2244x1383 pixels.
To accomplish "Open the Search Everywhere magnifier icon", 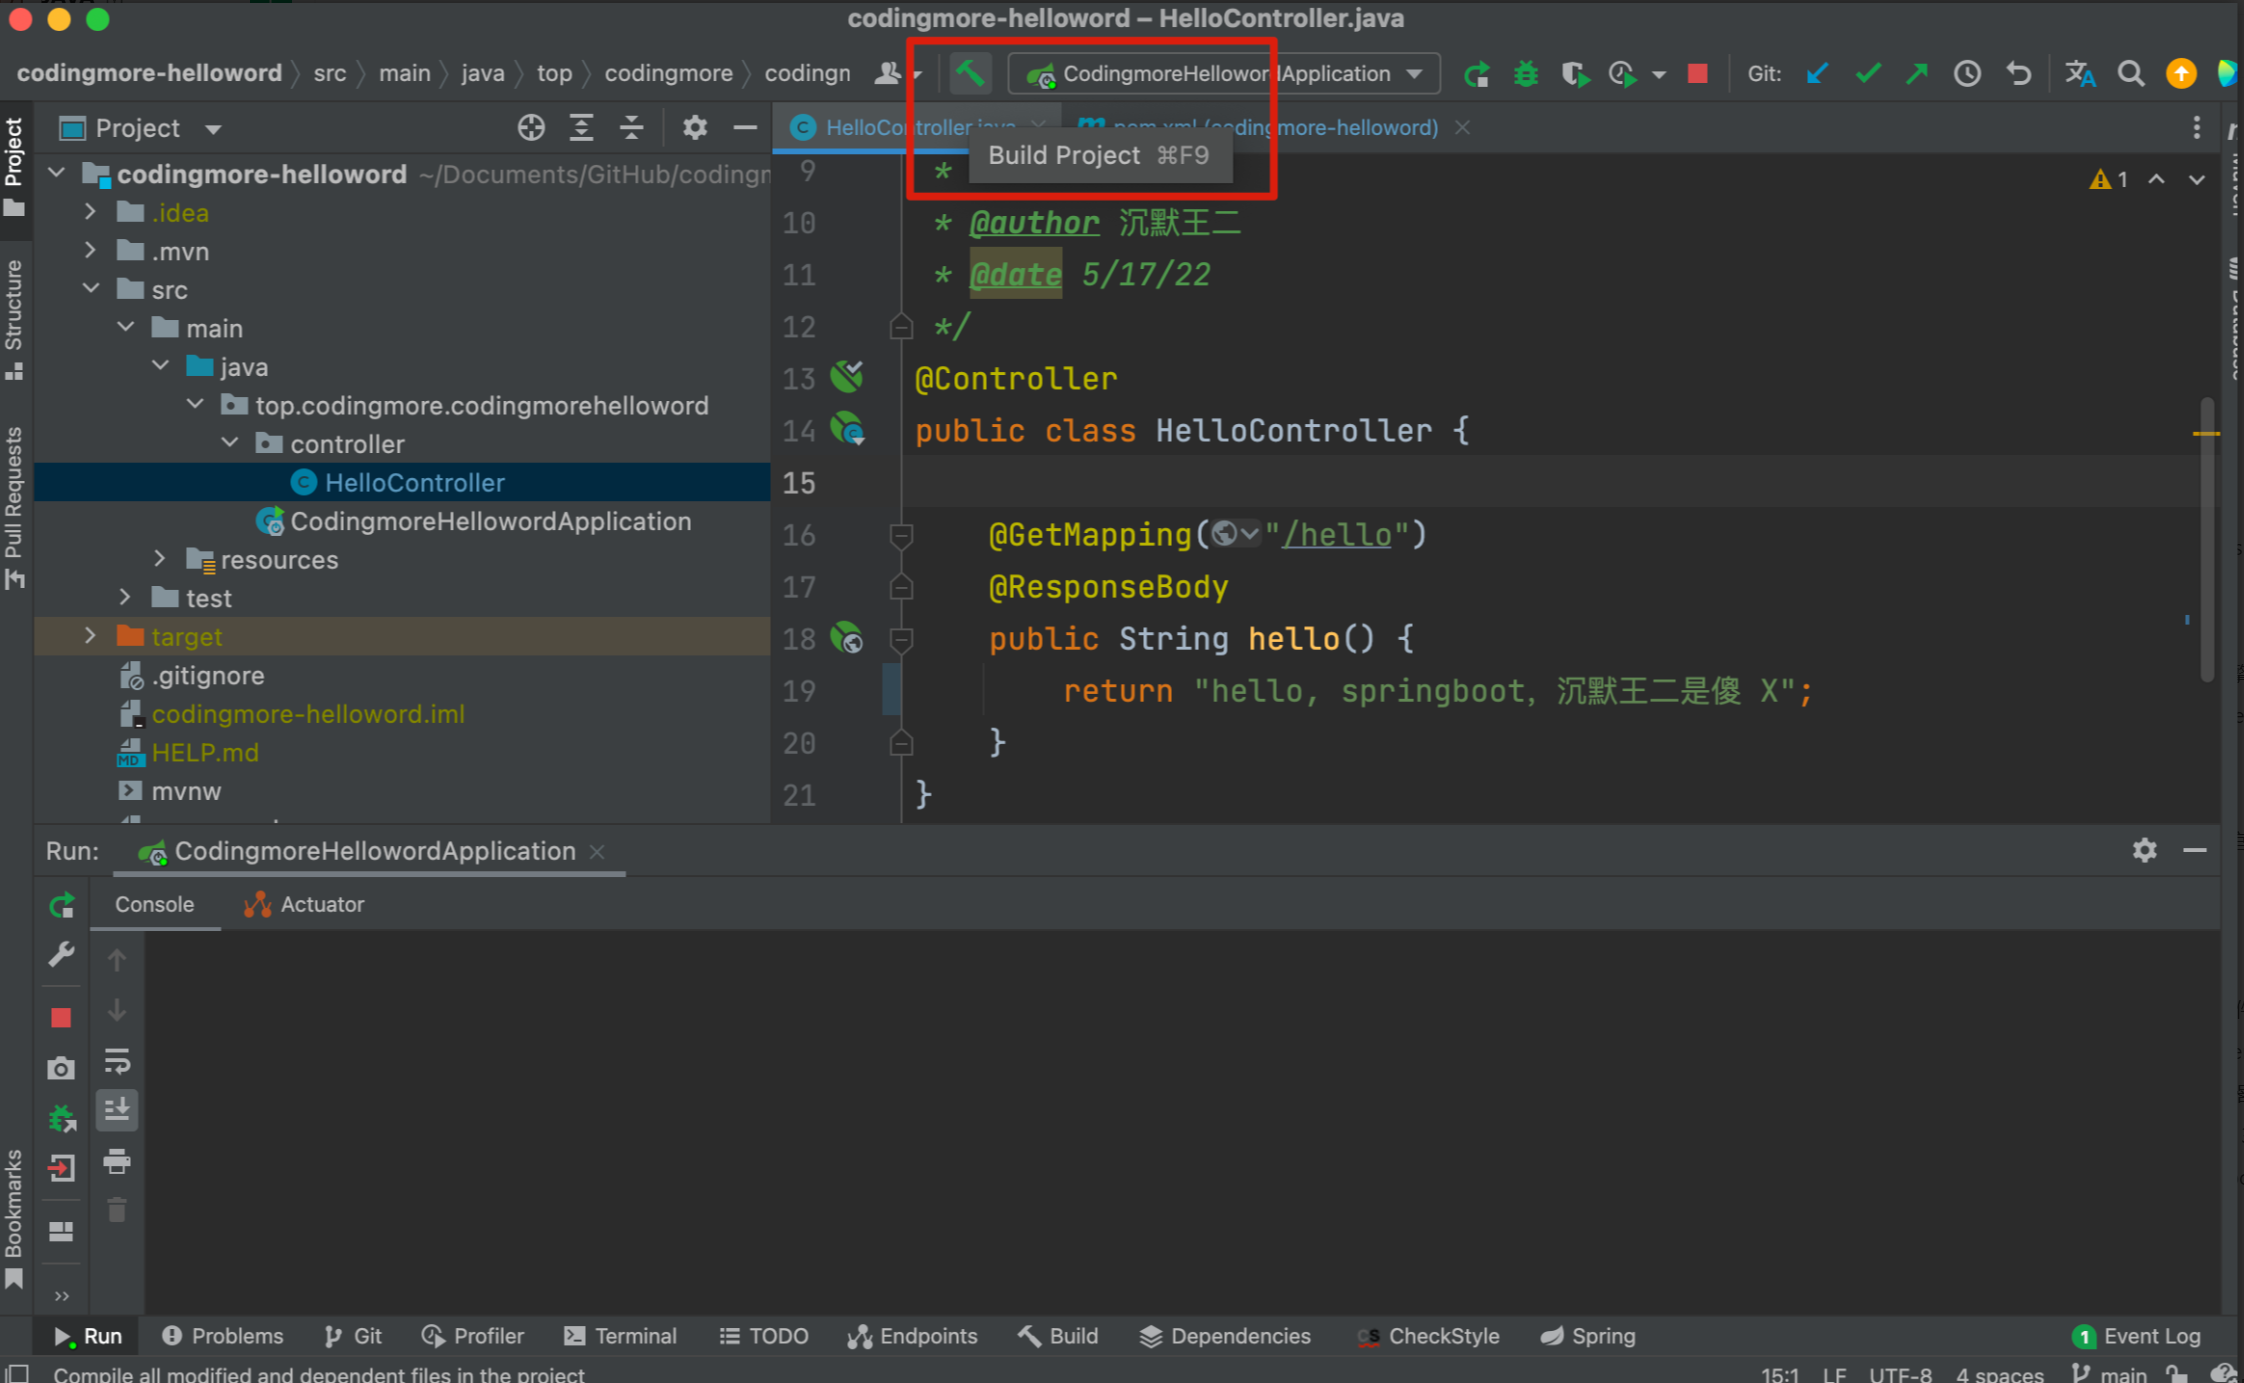I will click(2130, 74).
